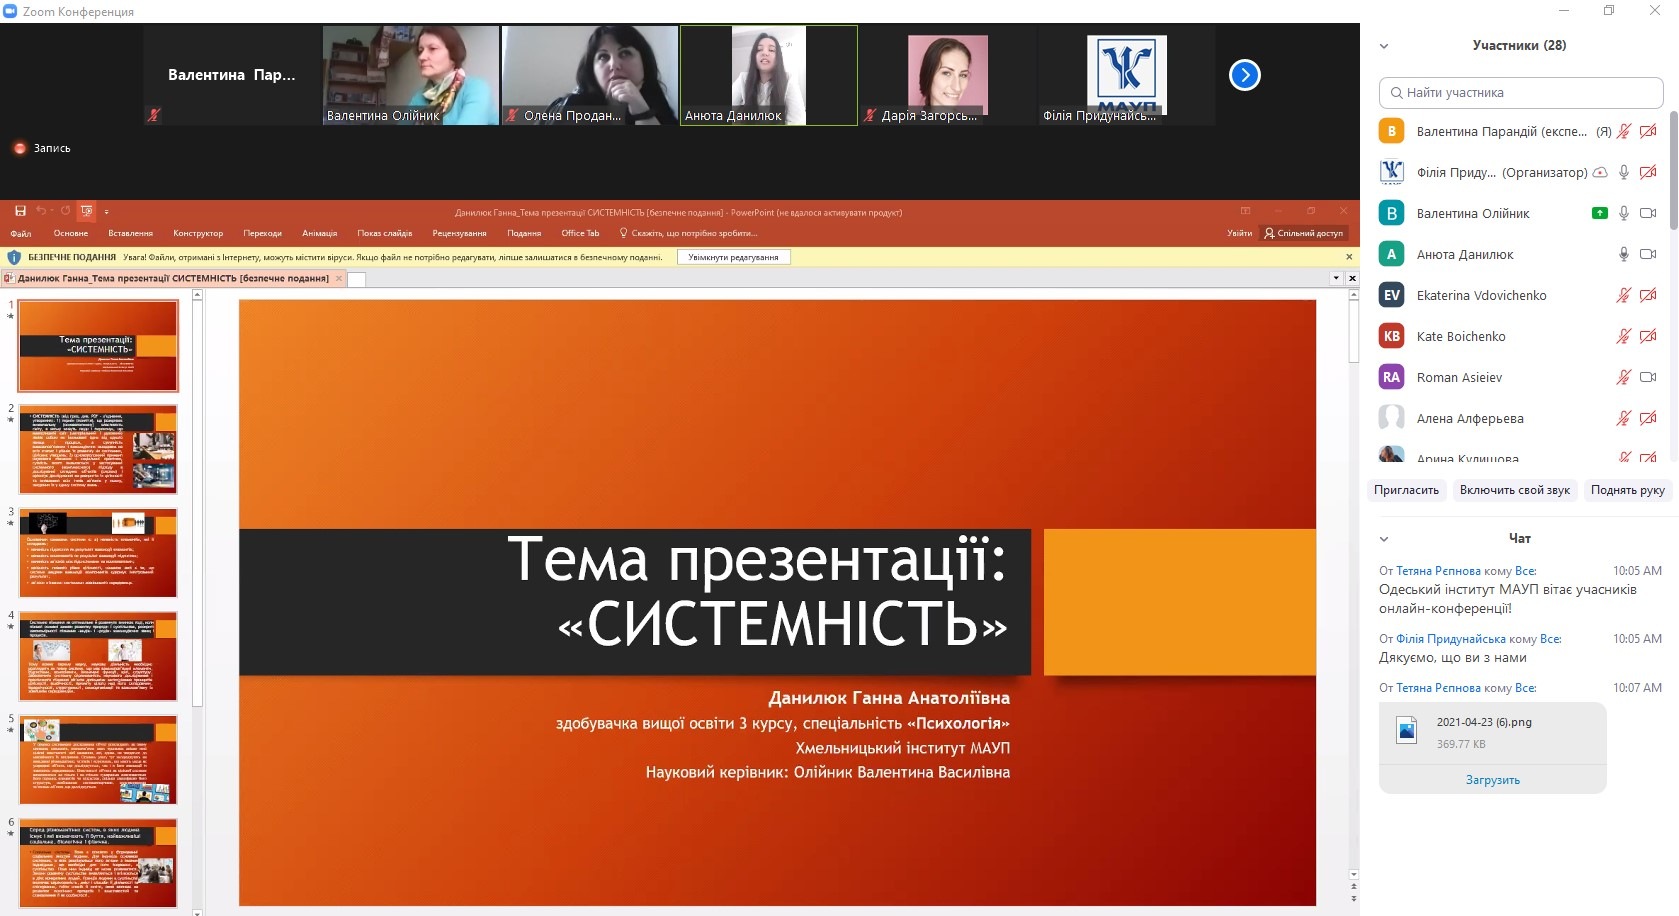1679x916 pixels.
Task: Click the Загрузить link under the attachment
Action: (1492, 780)
